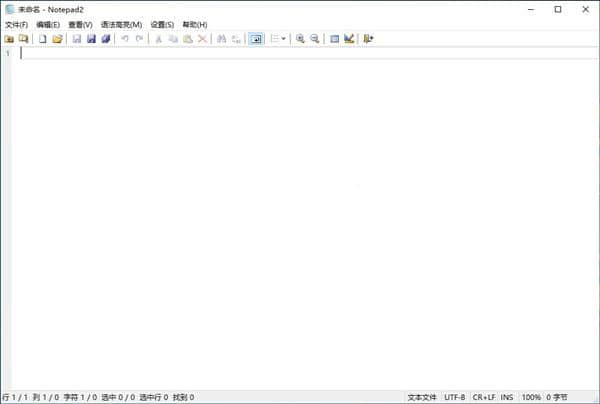
Task: Open the 文件(F) menu
Action: (x=16, y=25)
